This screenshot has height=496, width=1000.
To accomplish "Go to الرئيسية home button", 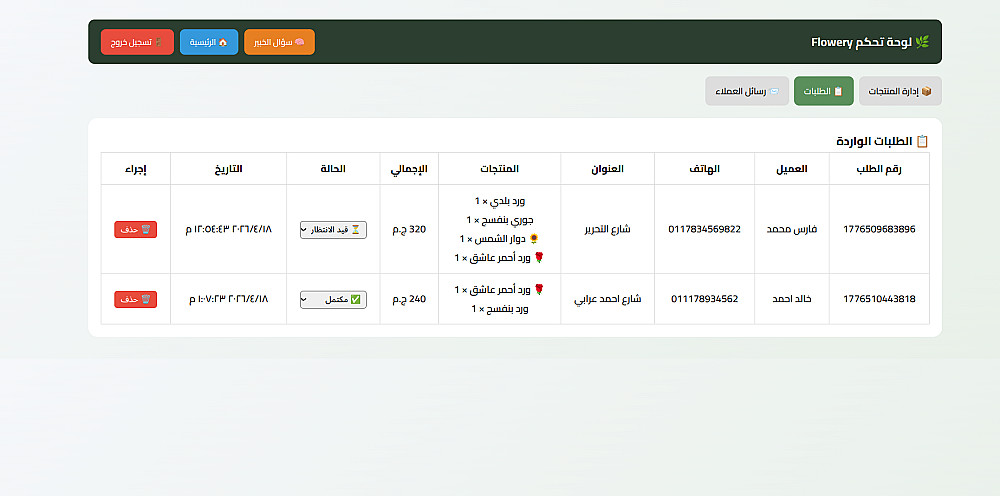I will coord(209,42).
